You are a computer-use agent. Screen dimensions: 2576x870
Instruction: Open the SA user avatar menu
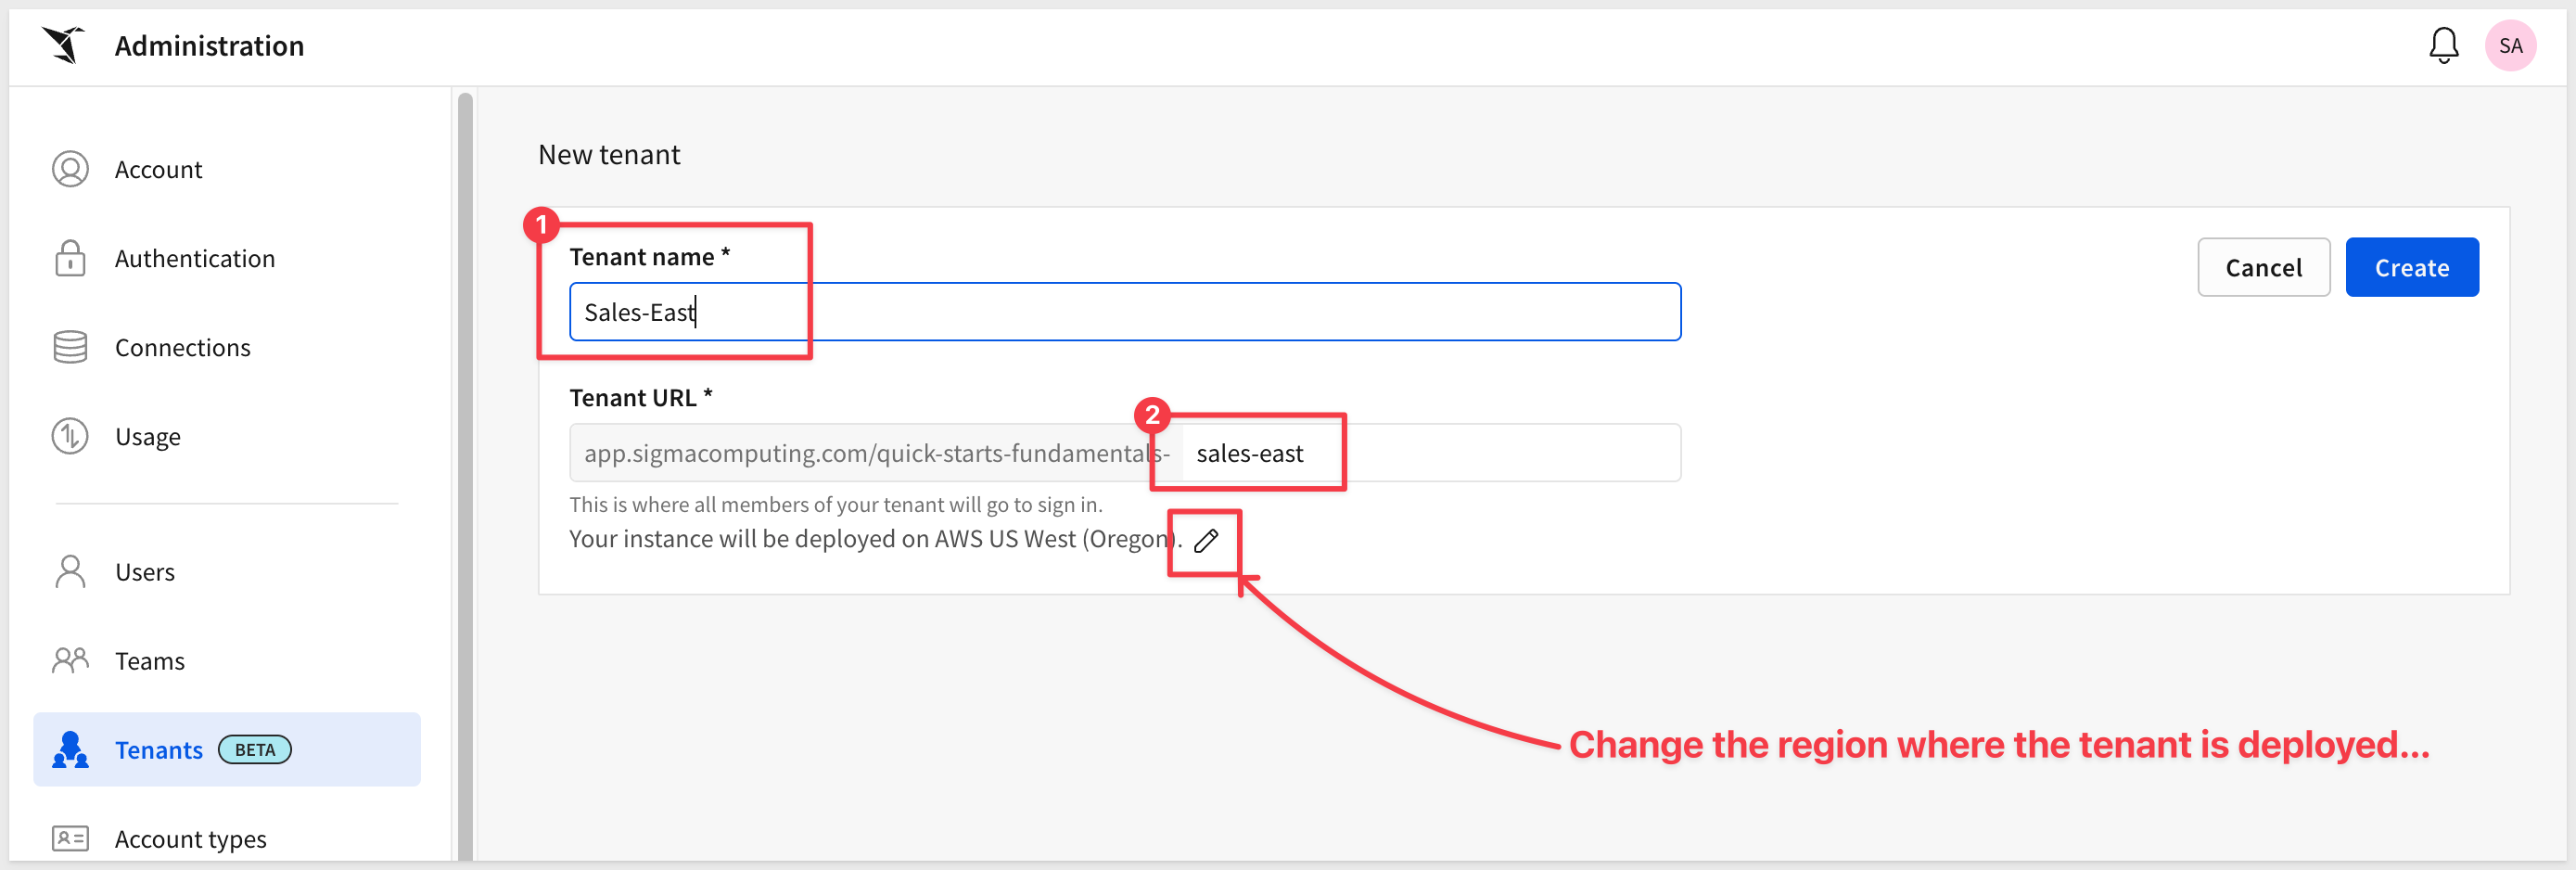(x=2509, y=45)
